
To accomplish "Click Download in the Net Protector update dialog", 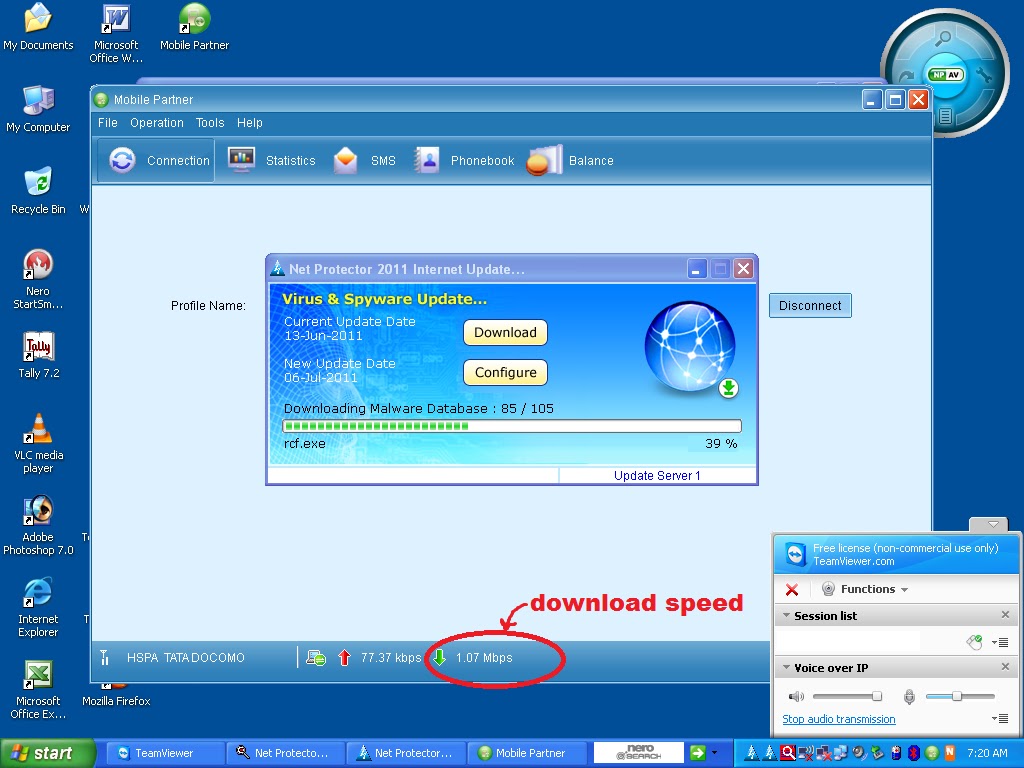I will [505, 332].
